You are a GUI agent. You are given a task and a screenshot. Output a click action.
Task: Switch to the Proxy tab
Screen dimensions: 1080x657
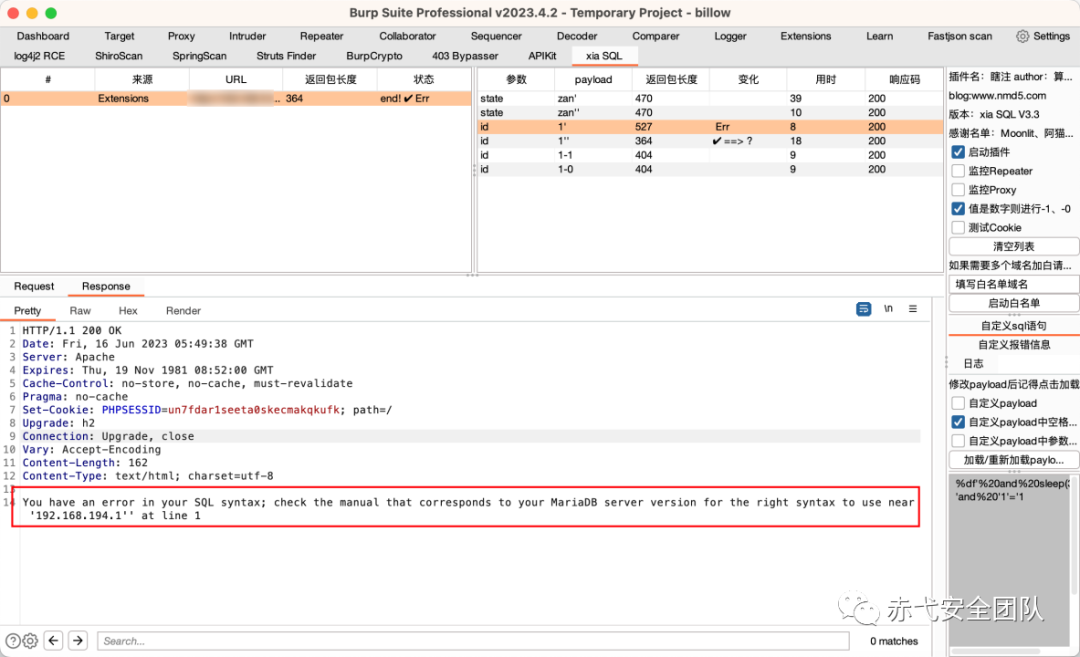point(181,36)
